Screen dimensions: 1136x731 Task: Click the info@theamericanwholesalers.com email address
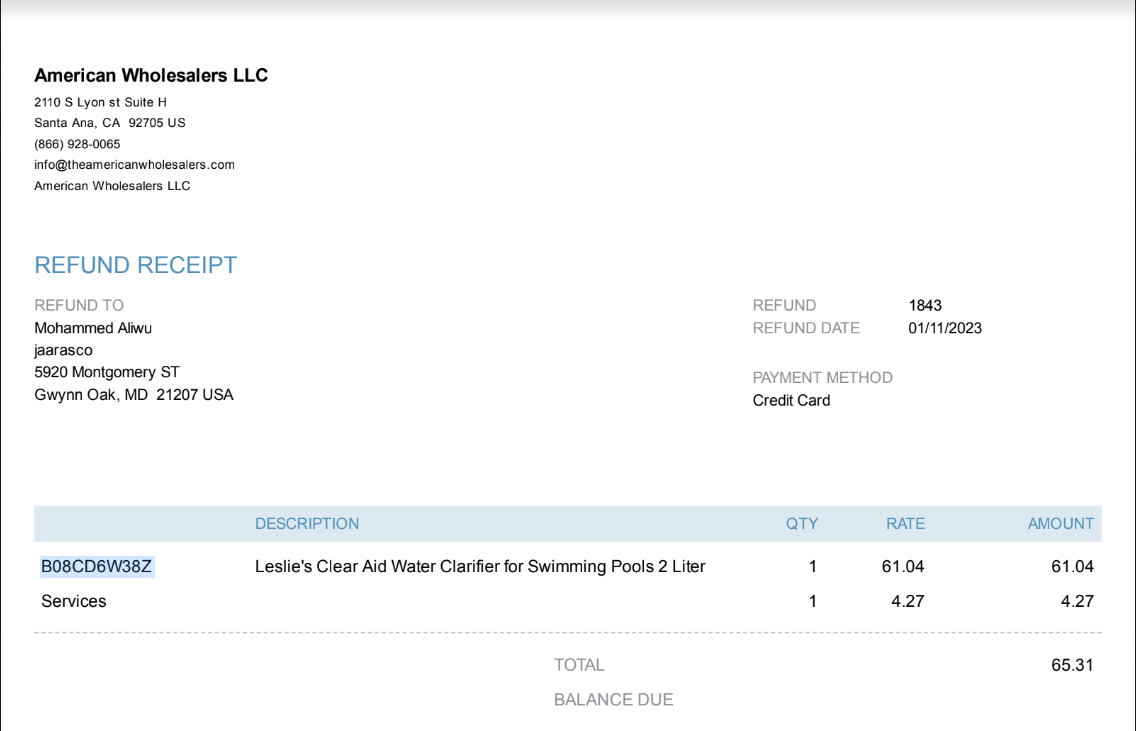134,164
